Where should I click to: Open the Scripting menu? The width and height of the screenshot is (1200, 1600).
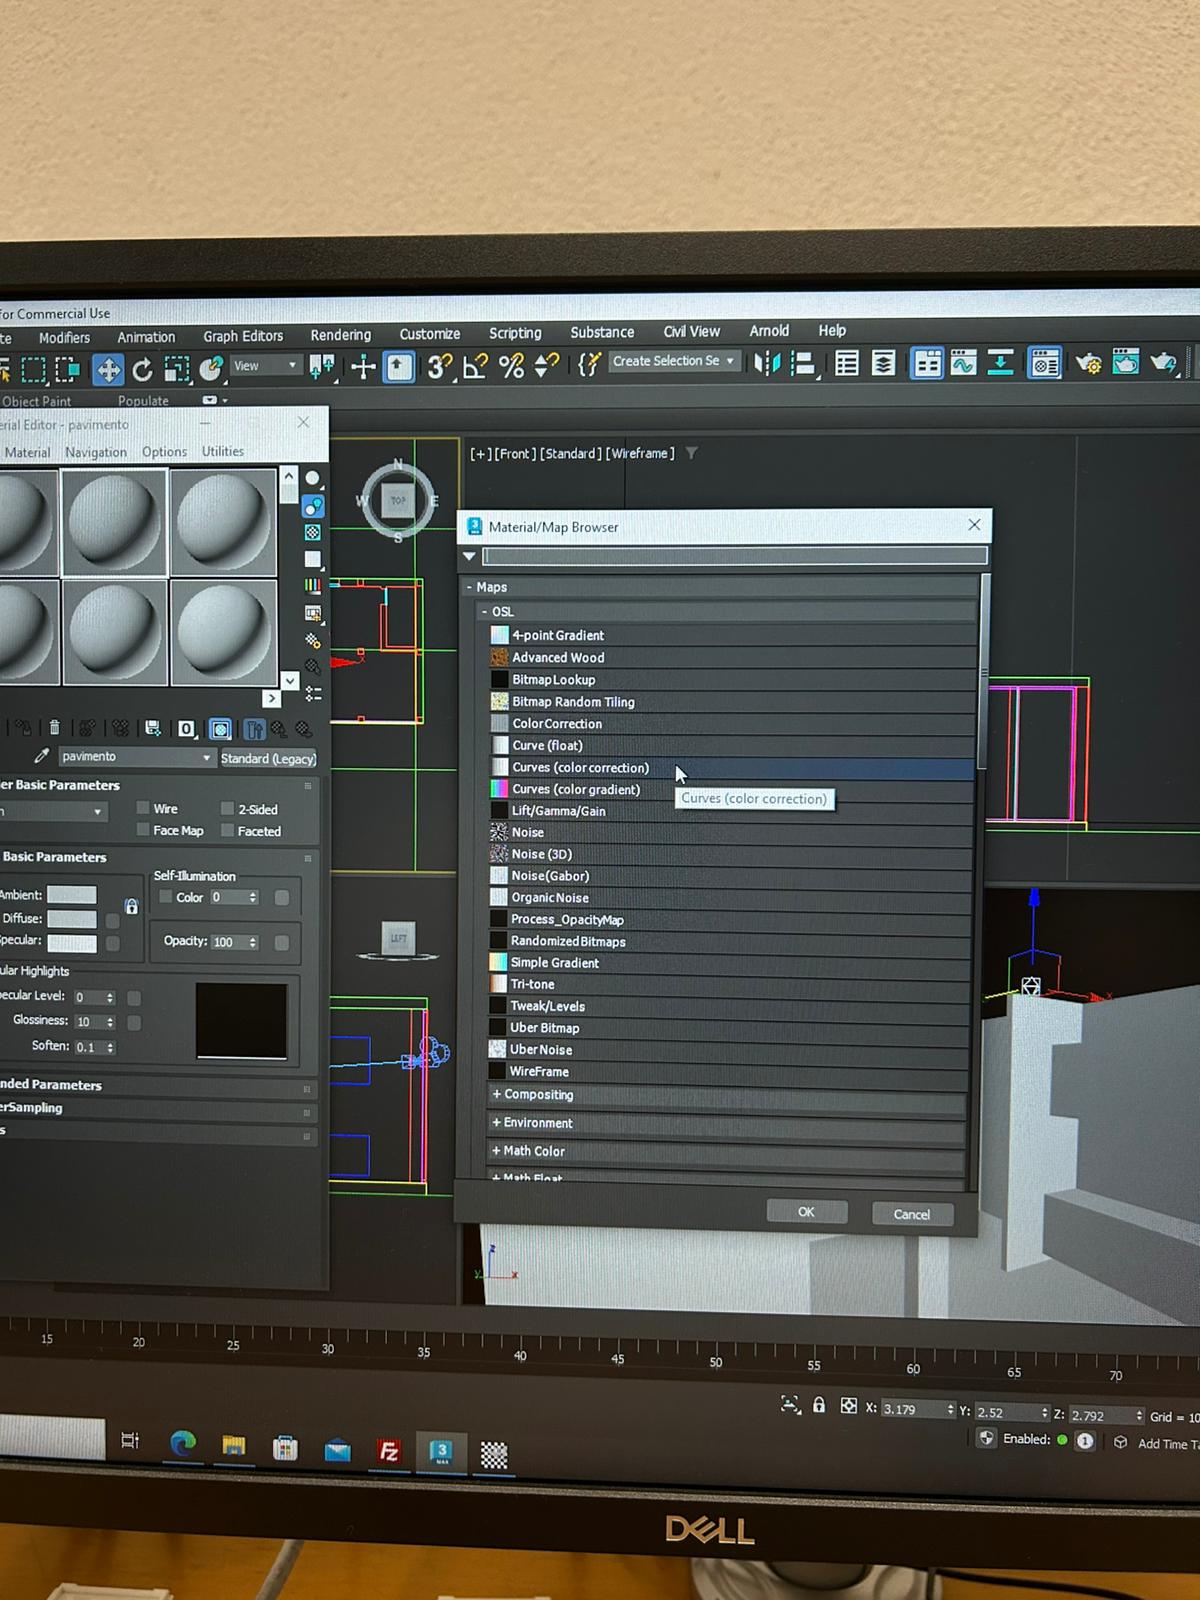[x=515, y=333]
